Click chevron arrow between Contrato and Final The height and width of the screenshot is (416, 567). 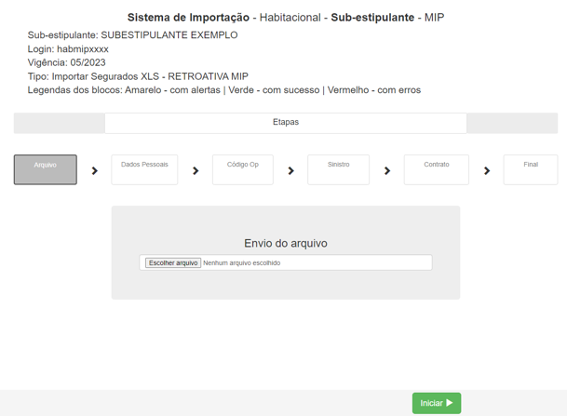(x=487, y=170)
